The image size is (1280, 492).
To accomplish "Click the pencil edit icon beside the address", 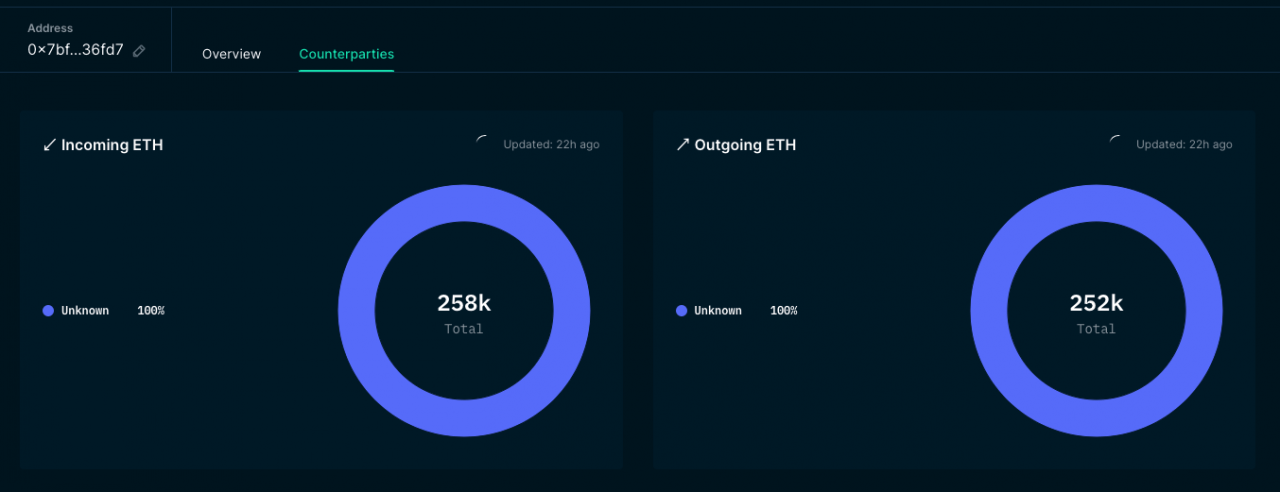I will (139, 50).
